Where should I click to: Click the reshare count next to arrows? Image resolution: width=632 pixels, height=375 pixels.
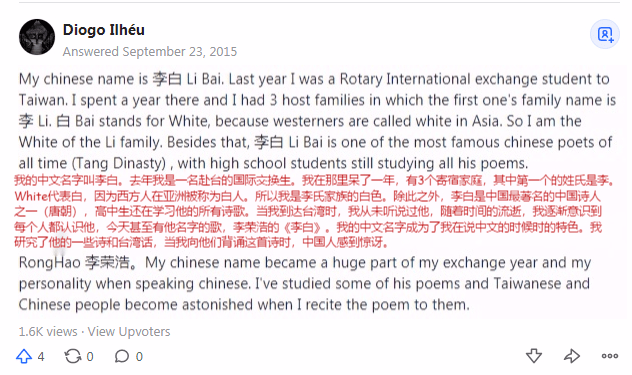tap(90, 357)
